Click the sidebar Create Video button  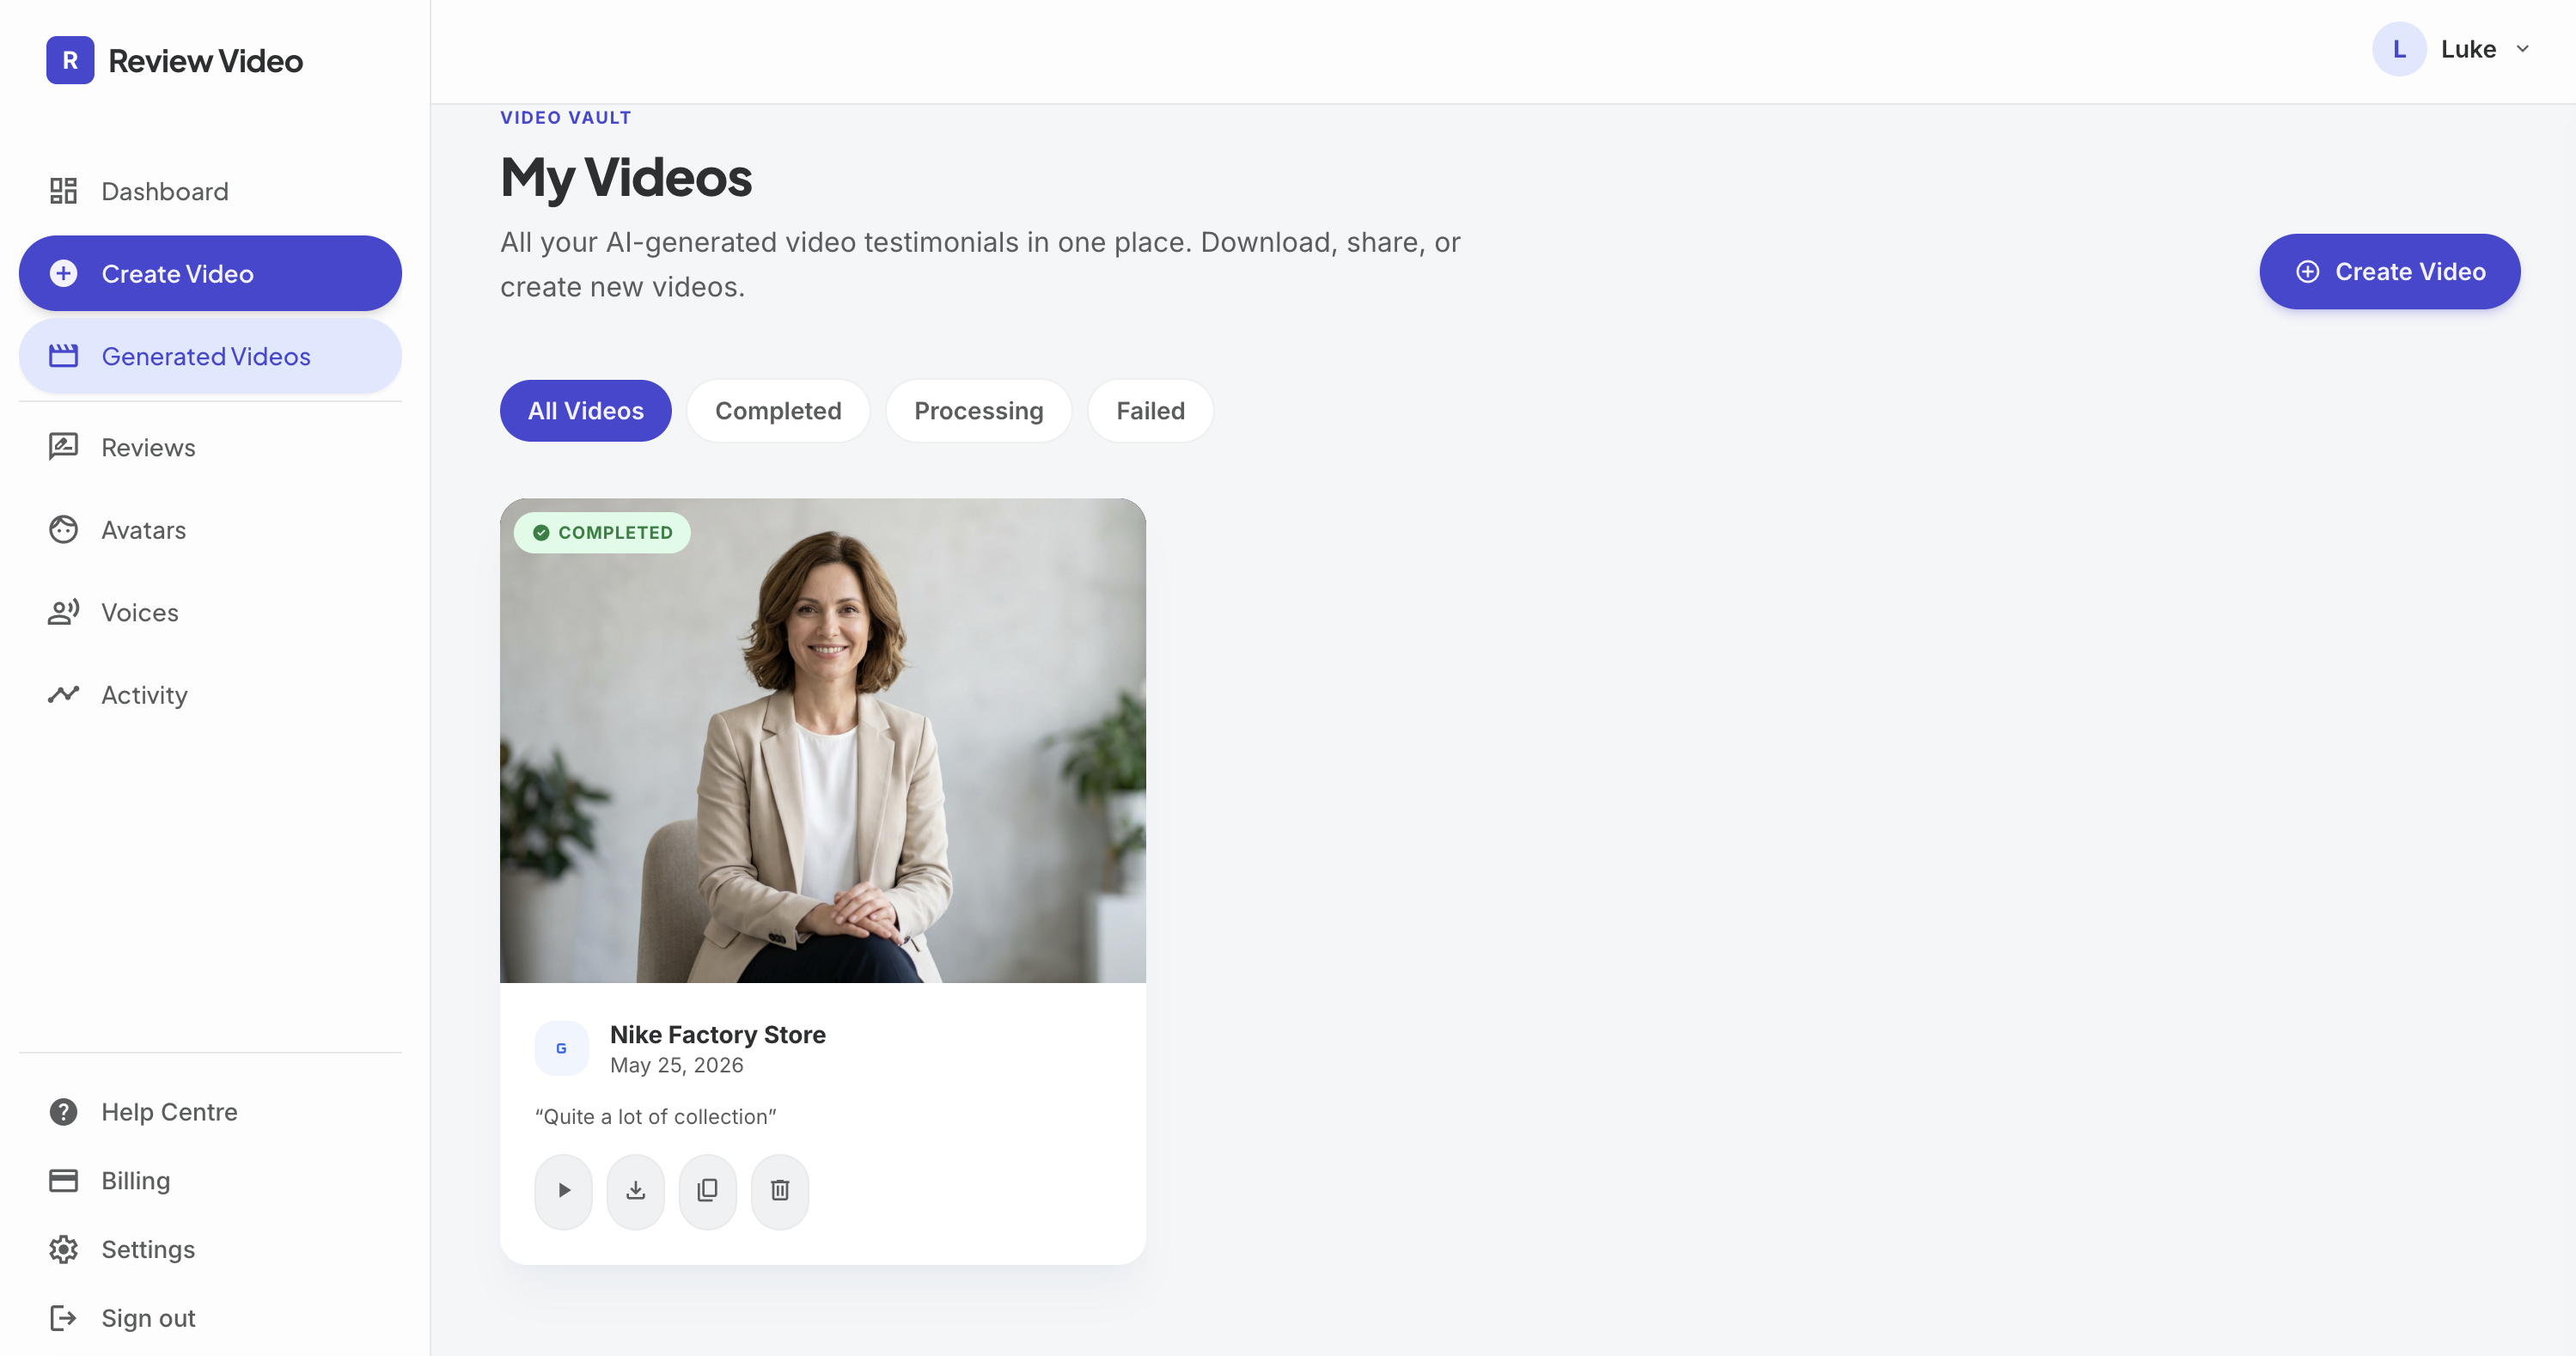(x=210, y=273)
